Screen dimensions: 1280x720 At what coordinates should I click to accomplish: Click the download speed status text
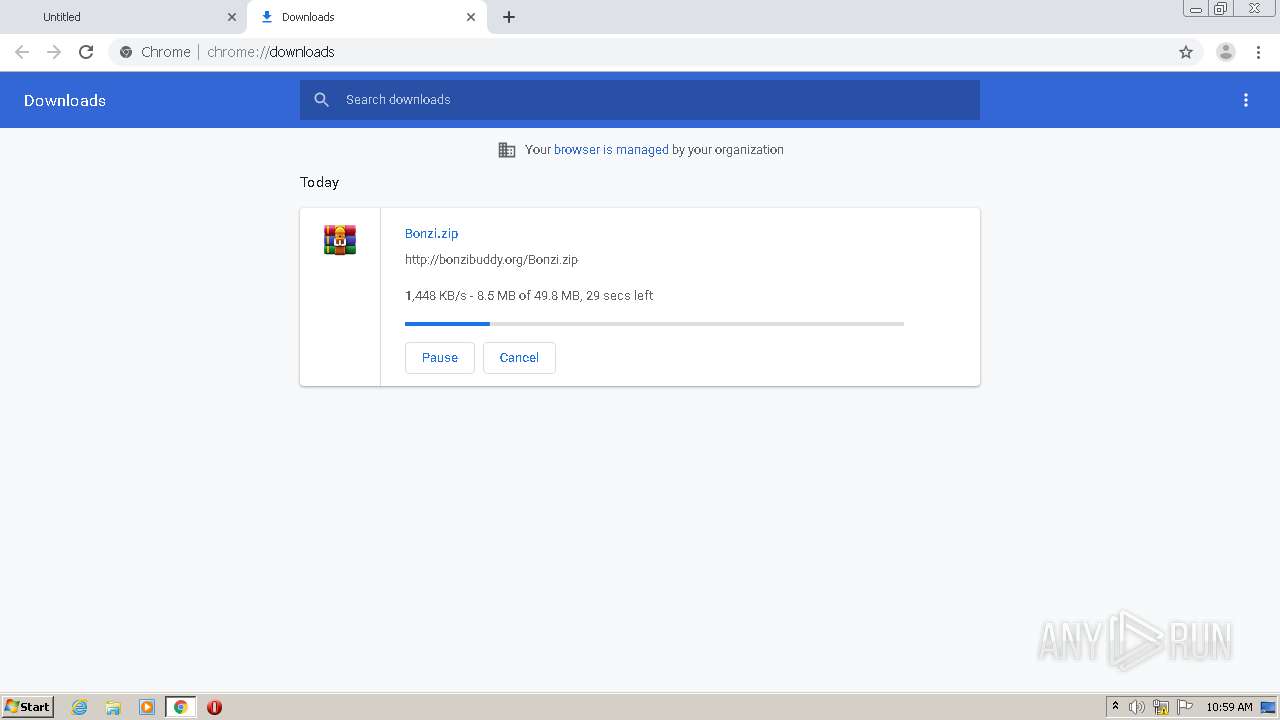(529, 296)
